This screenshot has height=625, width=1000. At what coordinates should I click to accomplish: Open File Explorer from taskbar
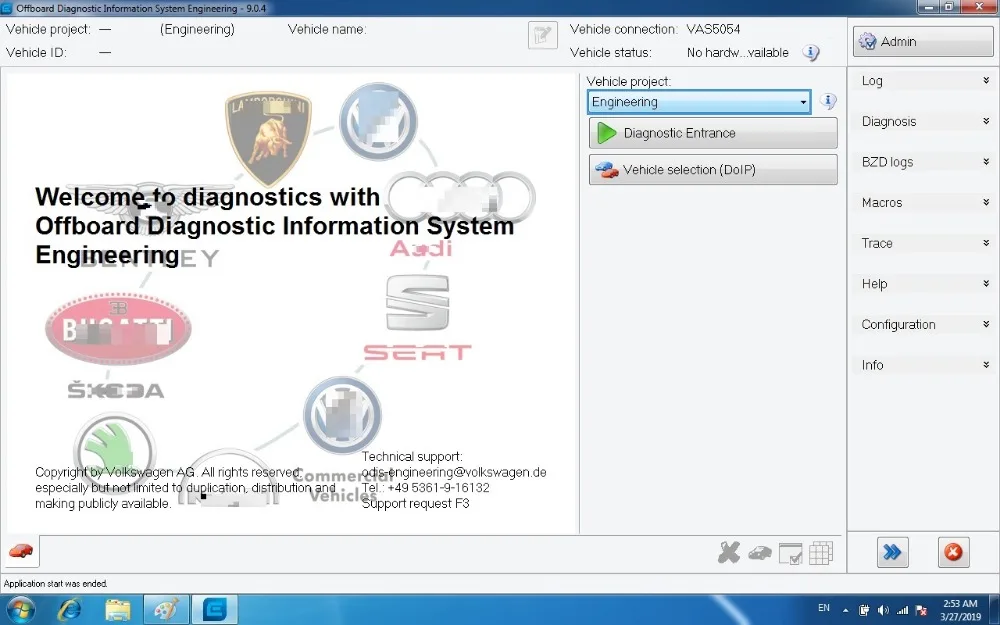[118, 610]
